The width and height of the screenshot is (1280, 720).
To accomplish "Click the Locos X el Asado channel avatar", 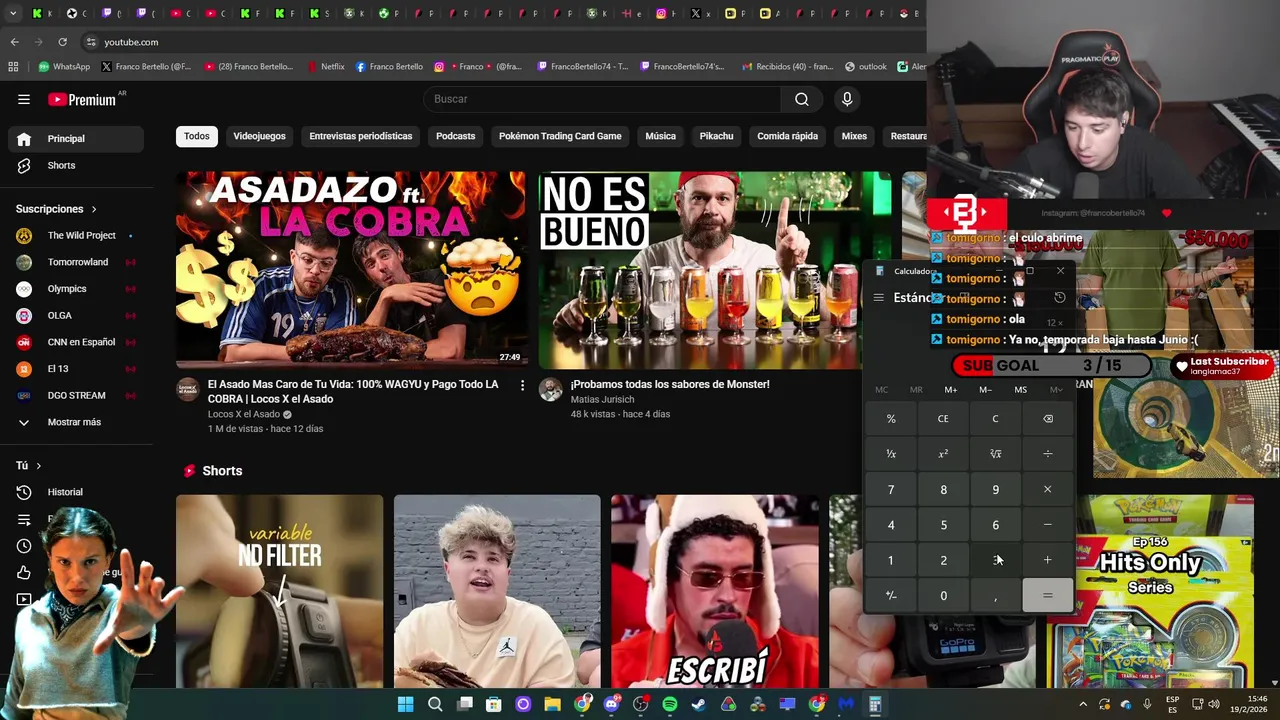I will coord(188,390).
